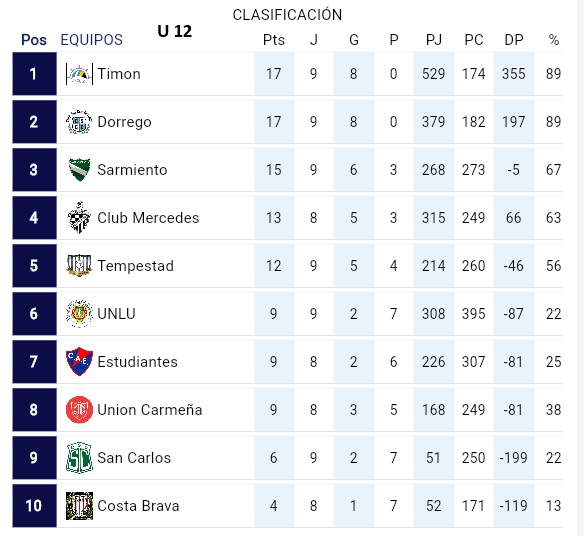
Task: Click the red Union Carmeña badge
Action: pos(79,410)
